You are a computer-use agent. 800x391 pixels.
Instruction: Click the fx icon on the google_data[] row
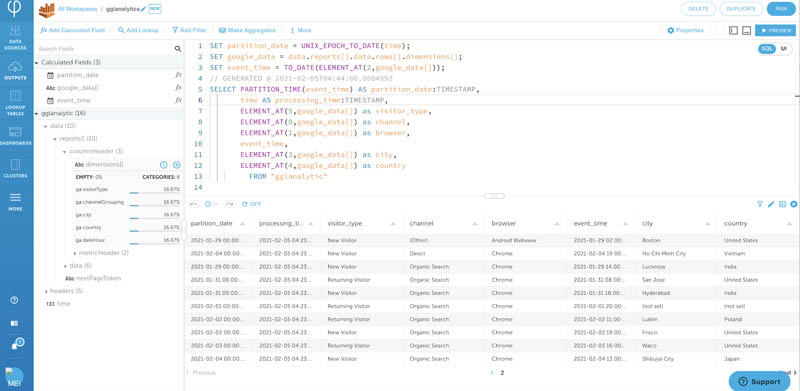(x=178, y=88)
